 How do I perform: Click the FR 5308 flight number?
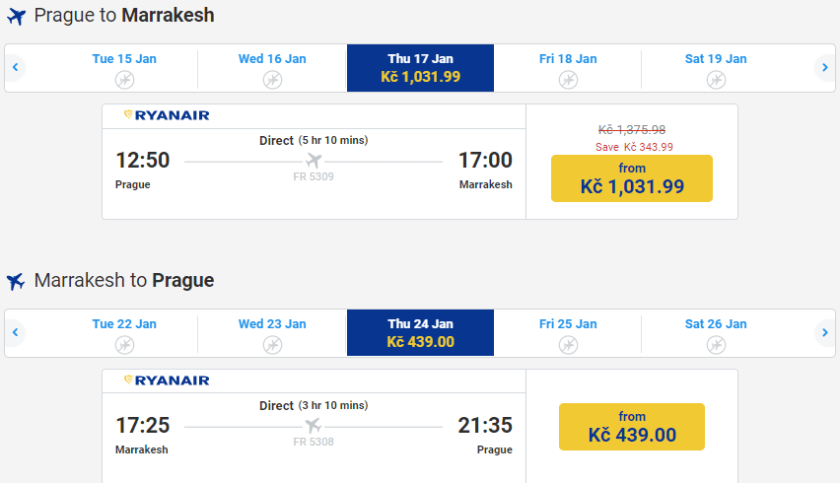313,441
